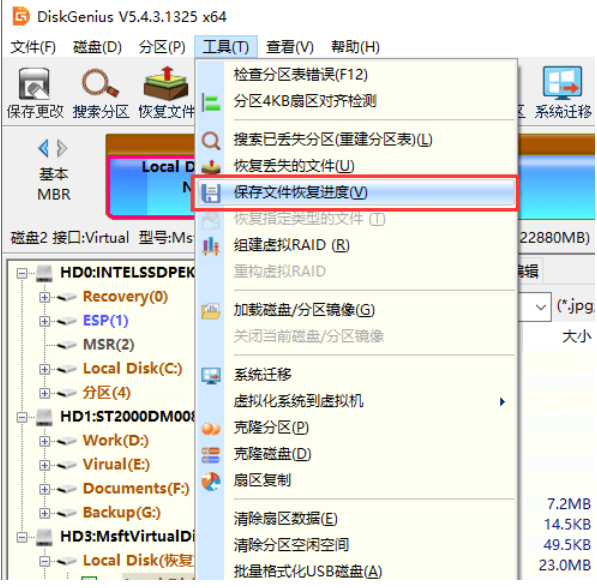597x588 pixels.
Task: Click the HD1 hard disk drive icon
Action: pyautogui.click(x=45, y=417)
